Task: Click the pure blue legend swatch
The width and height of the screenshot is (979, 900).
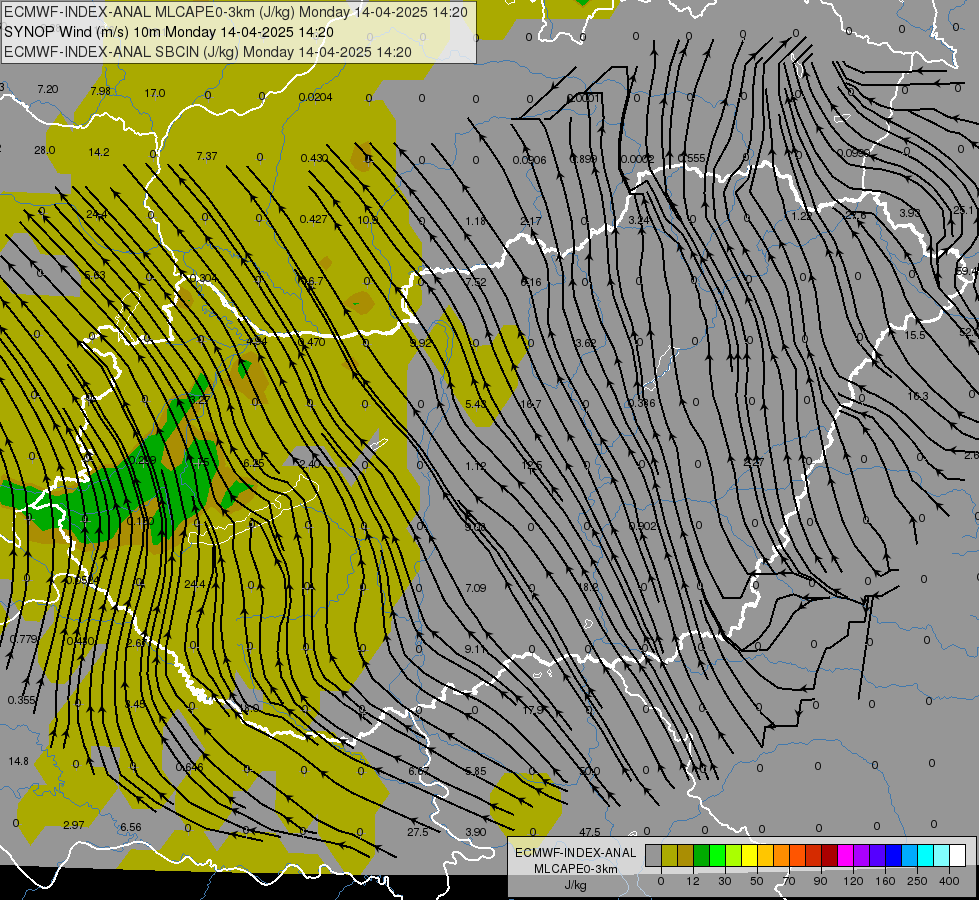Action: click(x=894, y=856)
